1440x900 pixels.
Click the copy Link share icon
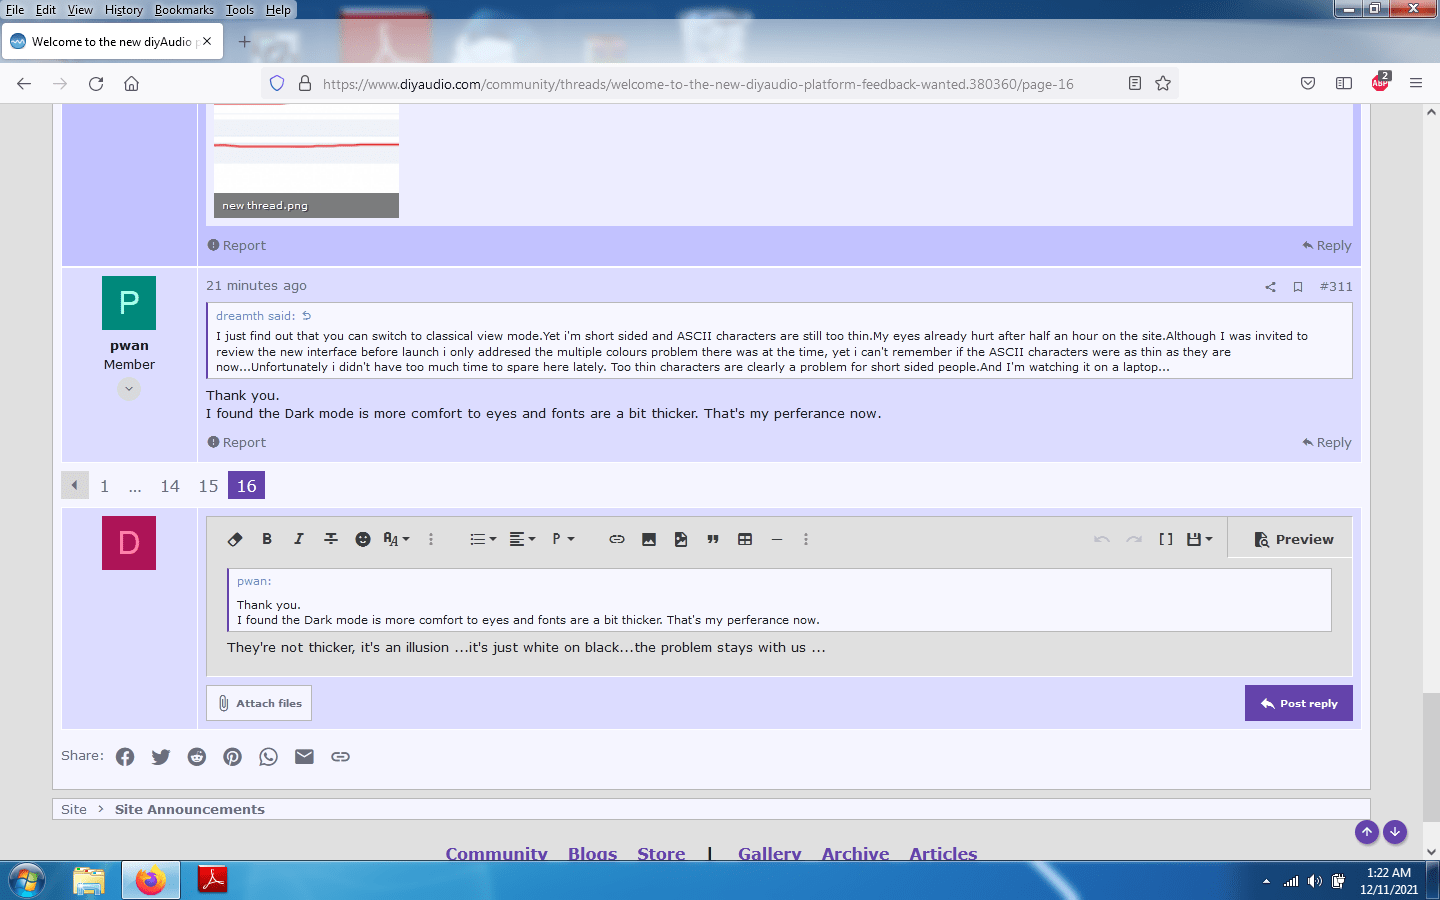341,757
